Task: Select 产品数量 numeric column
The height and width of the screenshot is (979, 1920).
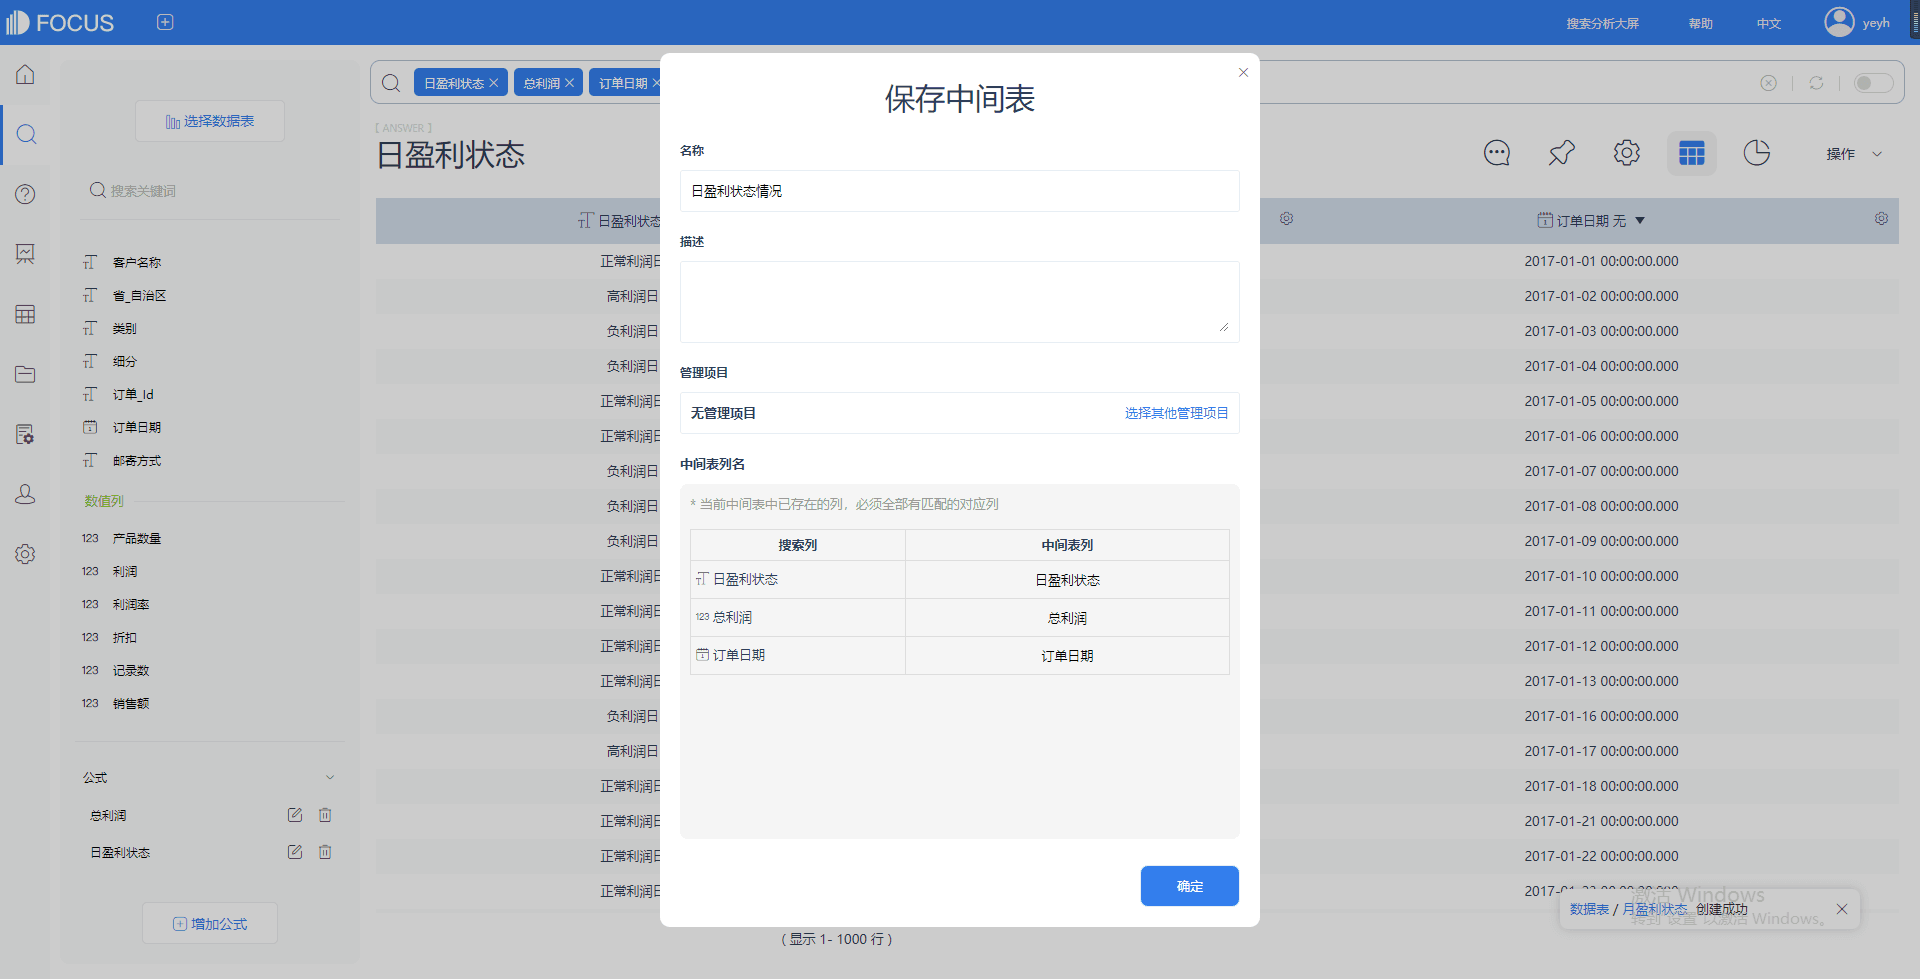Action: coord(137,538)
